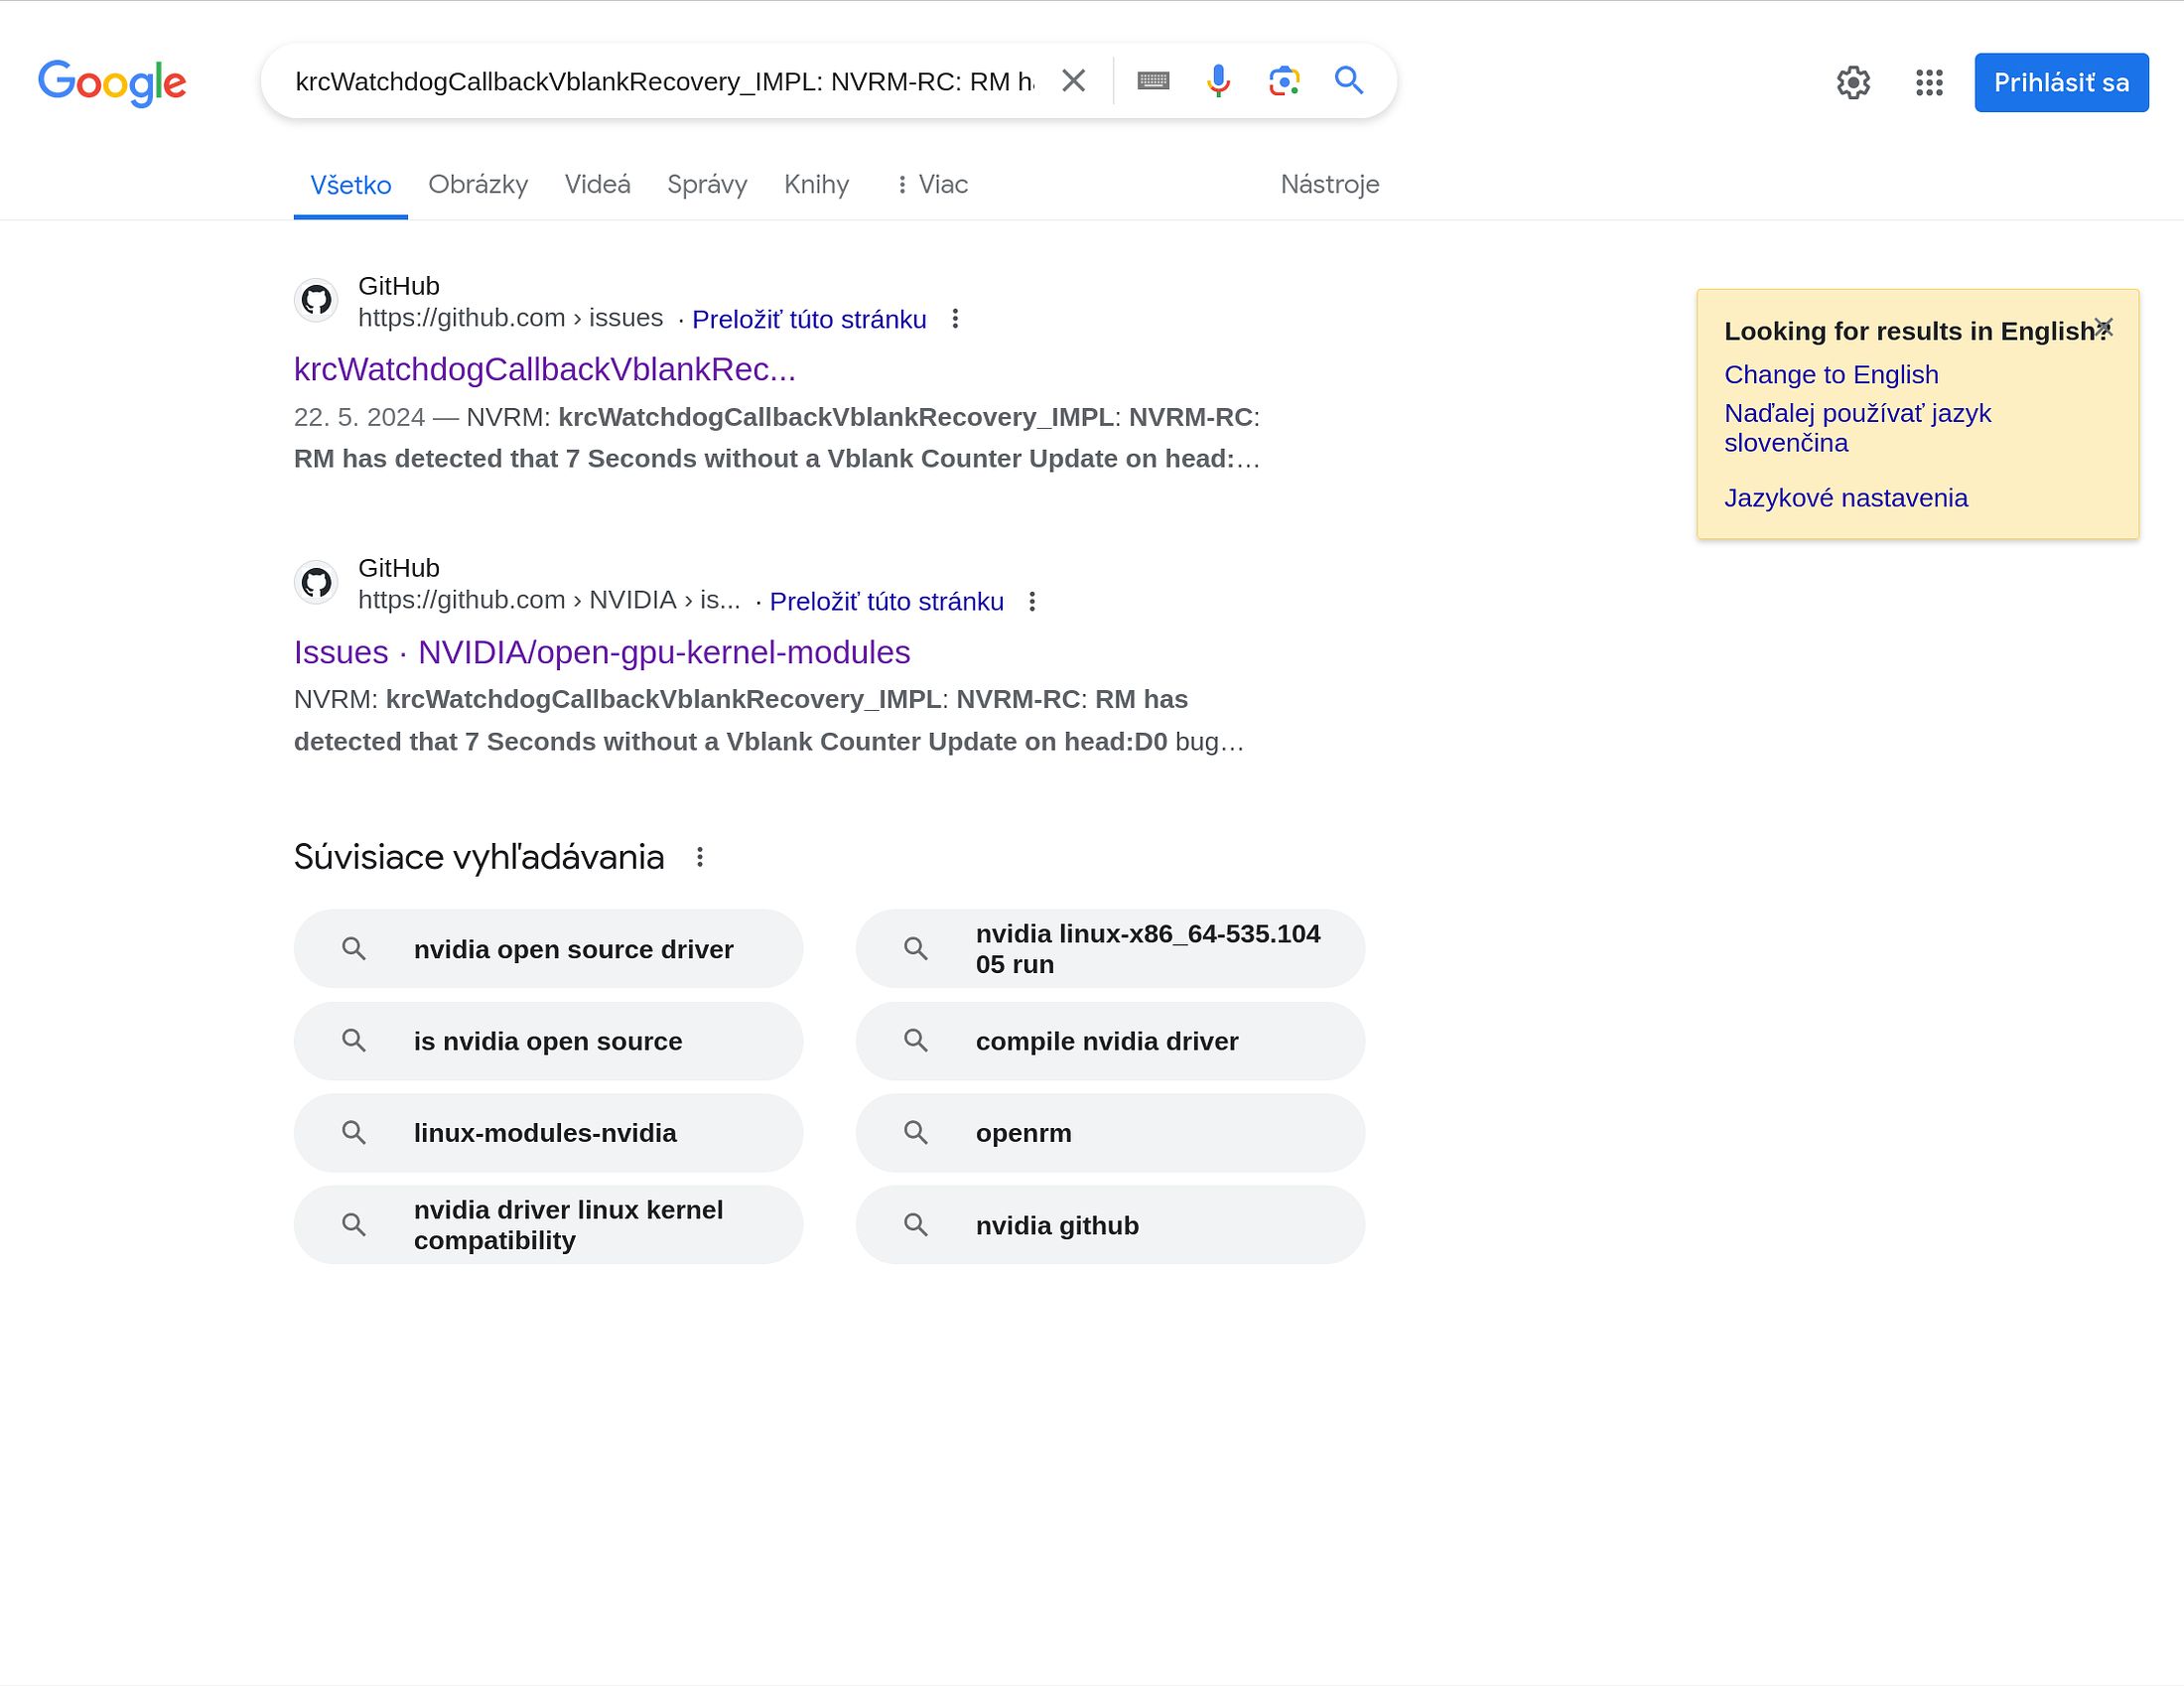Switch to the Videá tab
The image size is (2184, 1686).
coord(597,185)
